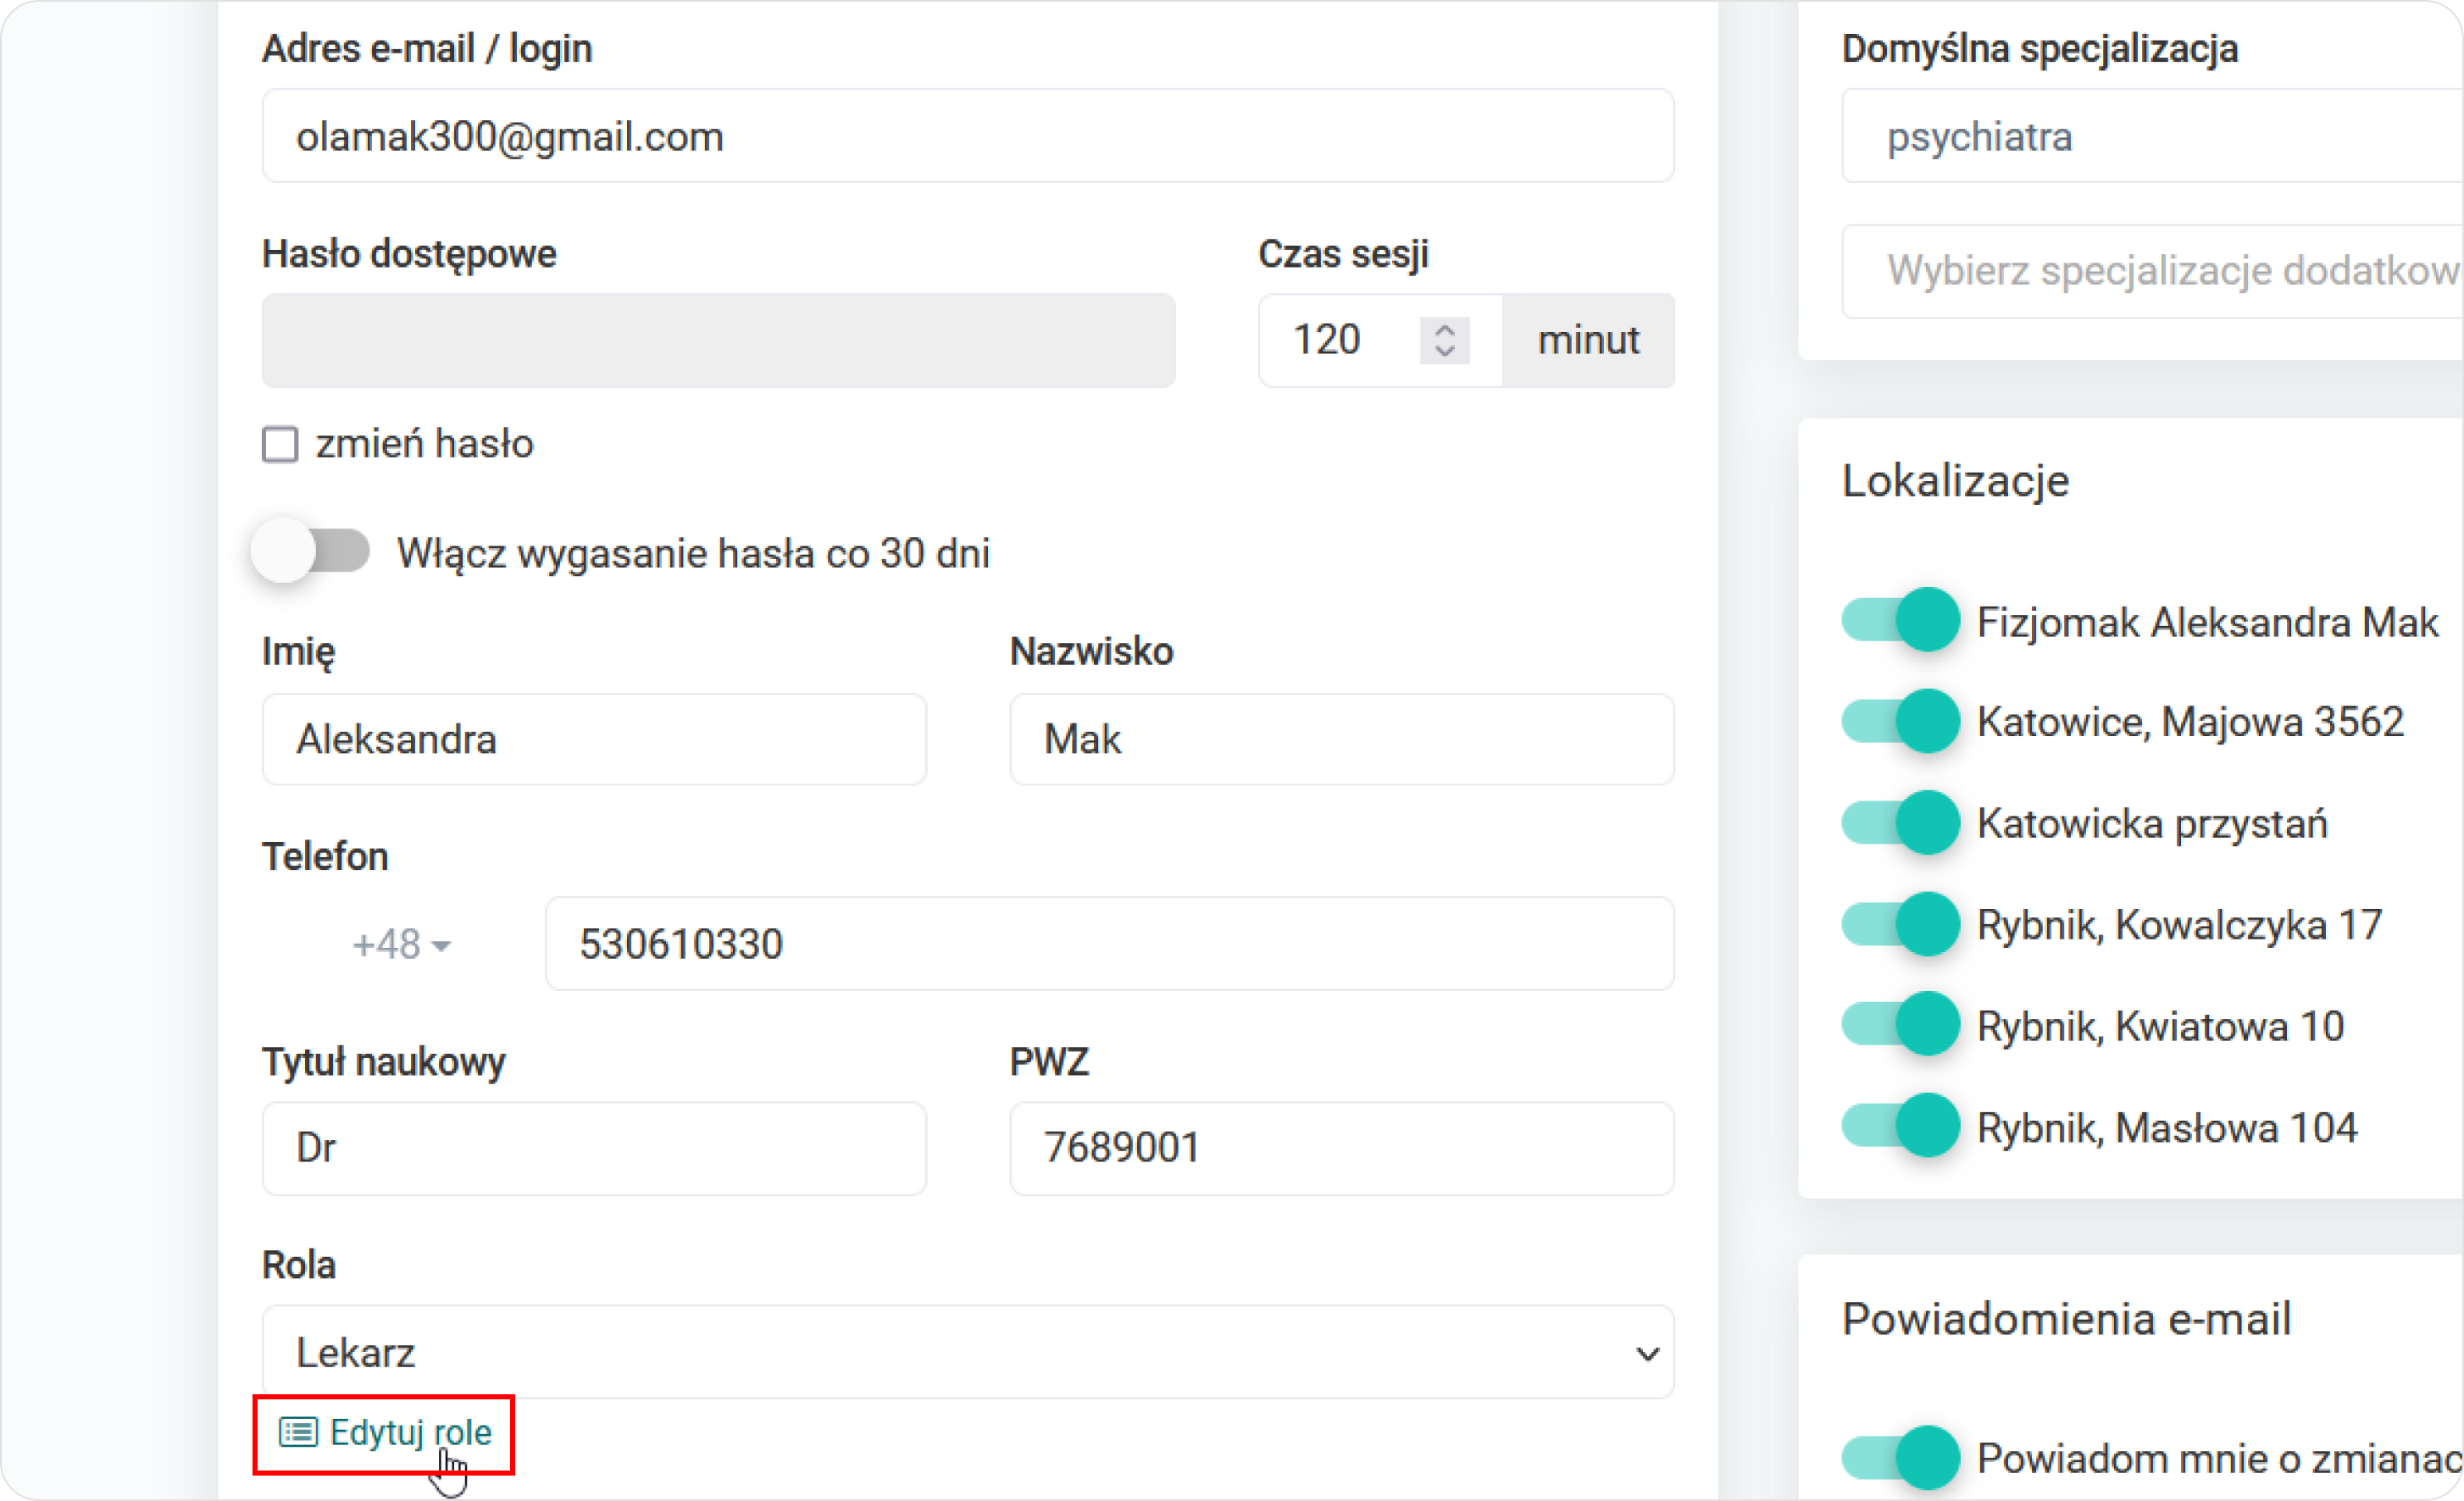Toggle Rybnik, Kwiatowa 10 location
This screenshot has height=1501, width=2464.
(x=1900, y=1025)
